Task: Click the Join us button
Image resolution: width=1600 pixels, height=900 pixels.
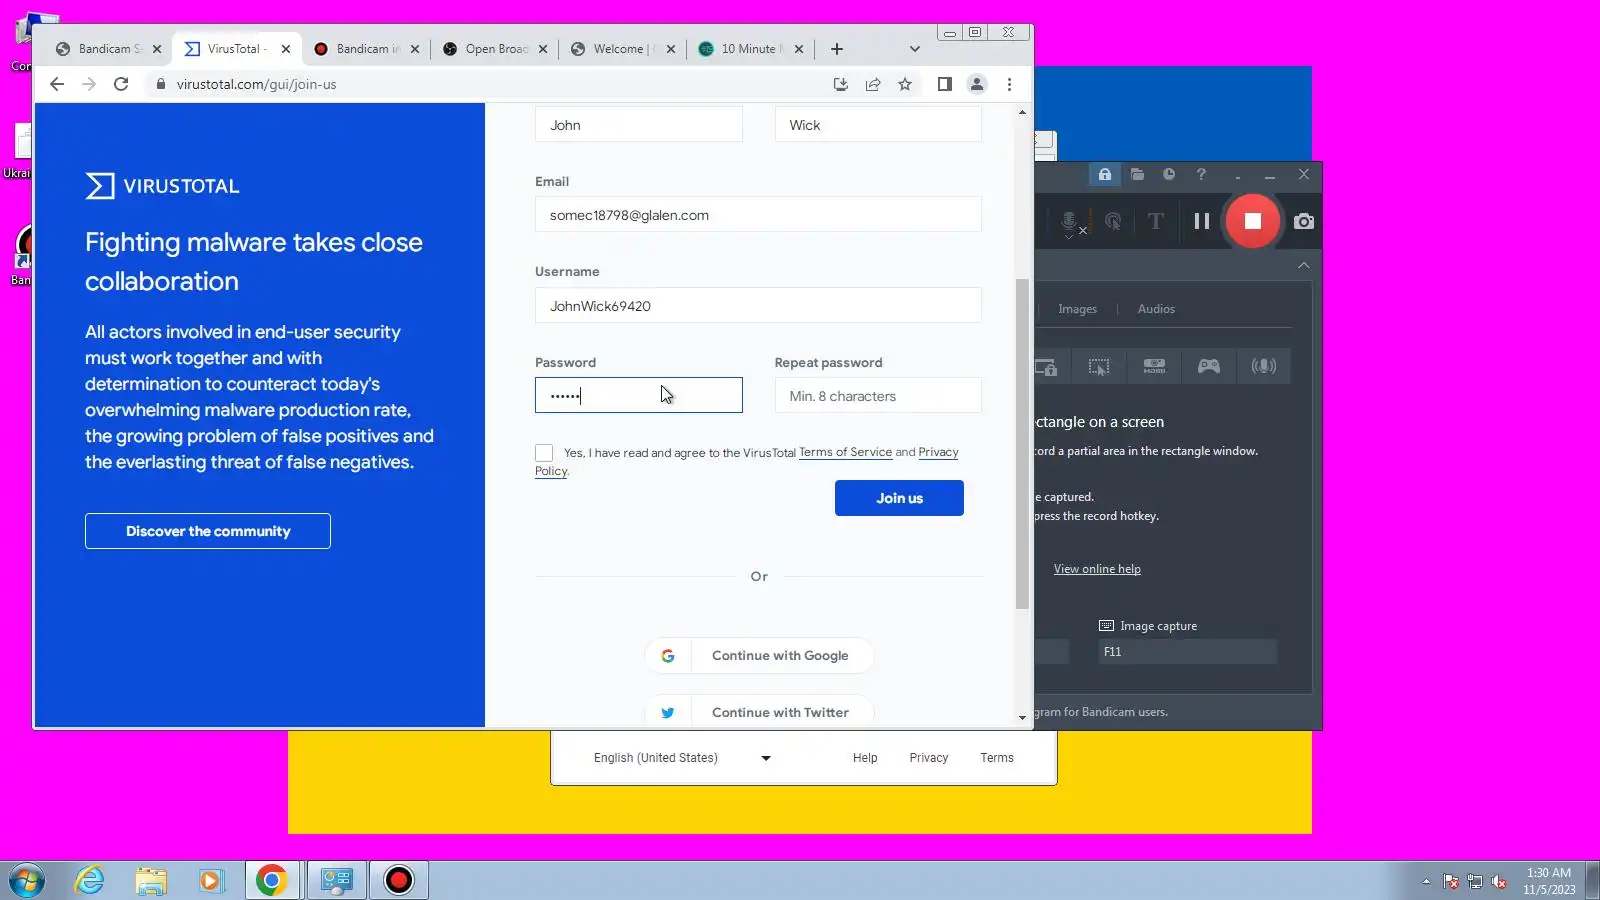Action: point(899,498)
